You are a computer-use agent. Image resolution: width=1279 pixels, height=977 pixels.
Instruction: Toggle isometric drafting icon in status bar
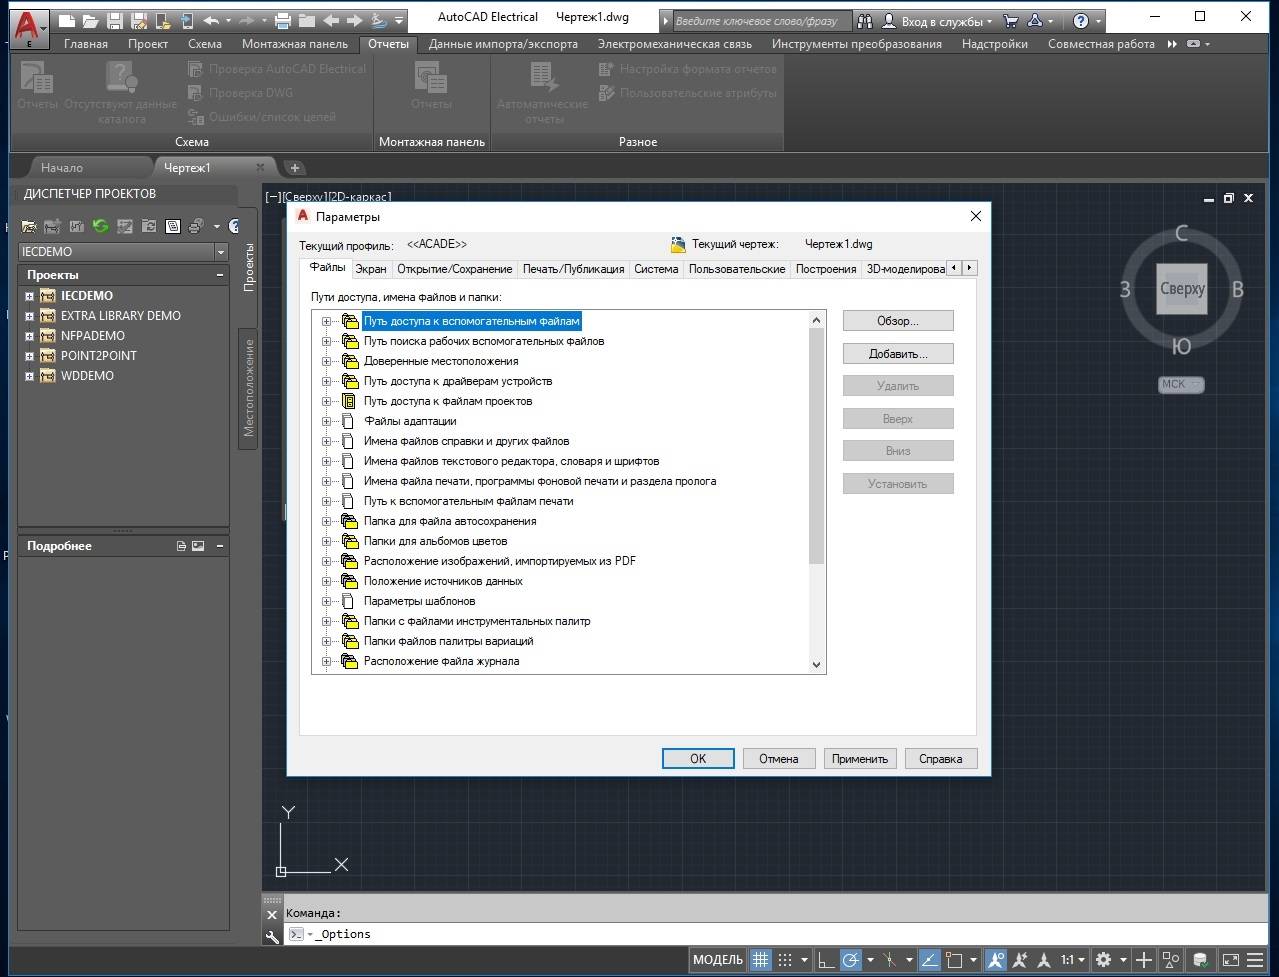tap(890, 960)
